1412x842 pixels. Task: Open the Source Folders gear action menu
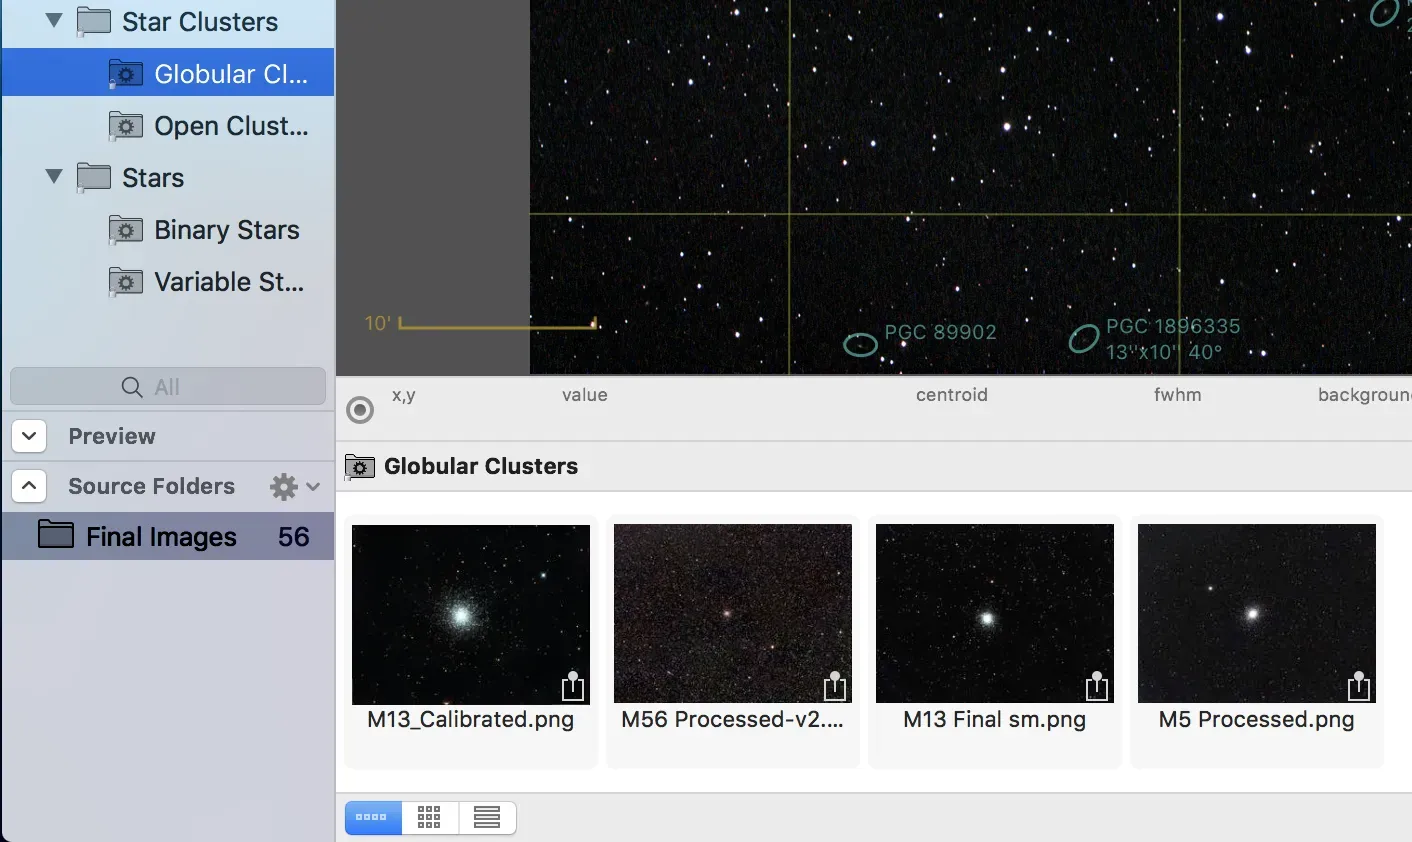(284, 486)
